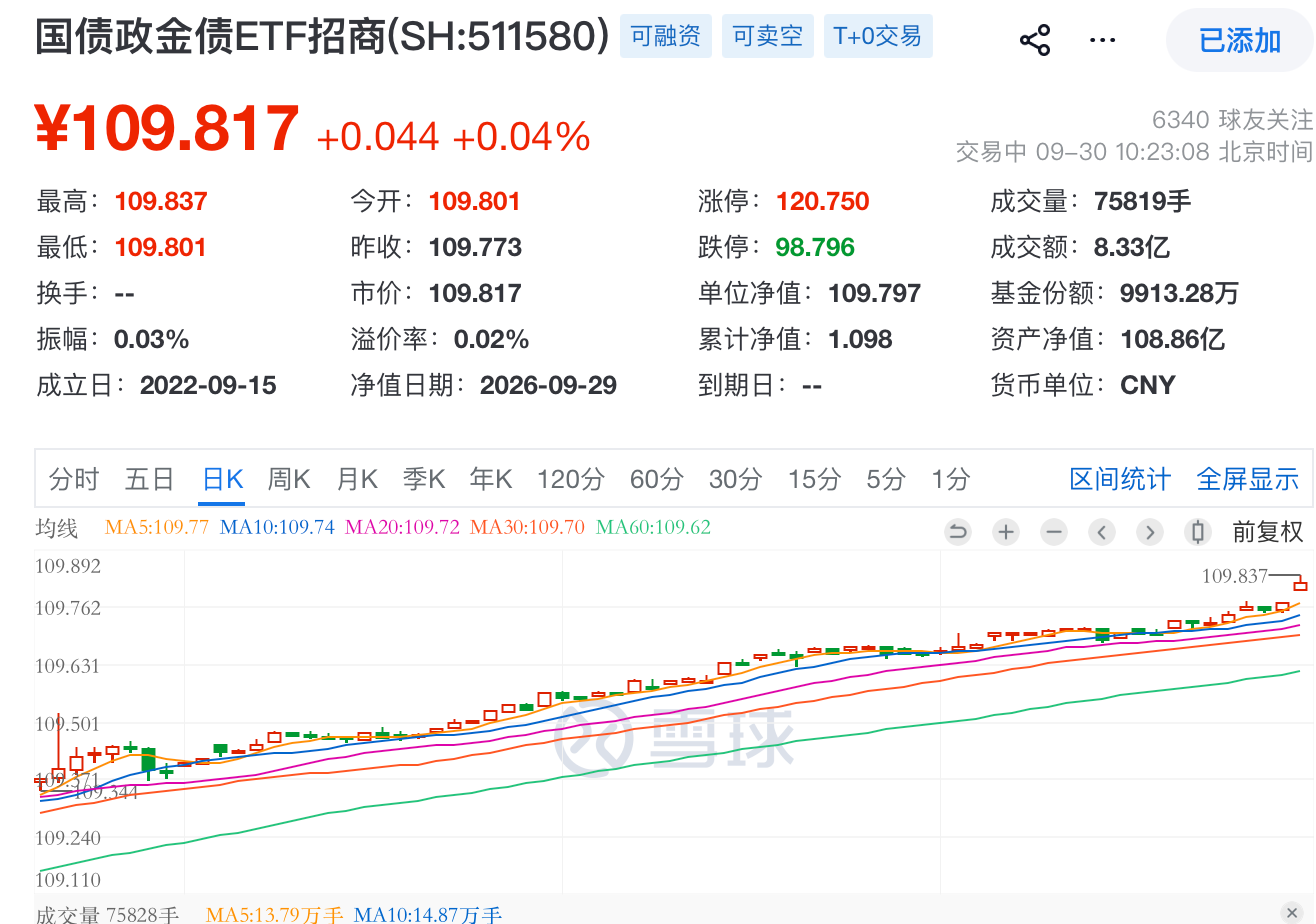The width and height of the screenshot is (1316, 924).
Task: Click the 货币单位 value CNY
Action: coord(1148,385)
